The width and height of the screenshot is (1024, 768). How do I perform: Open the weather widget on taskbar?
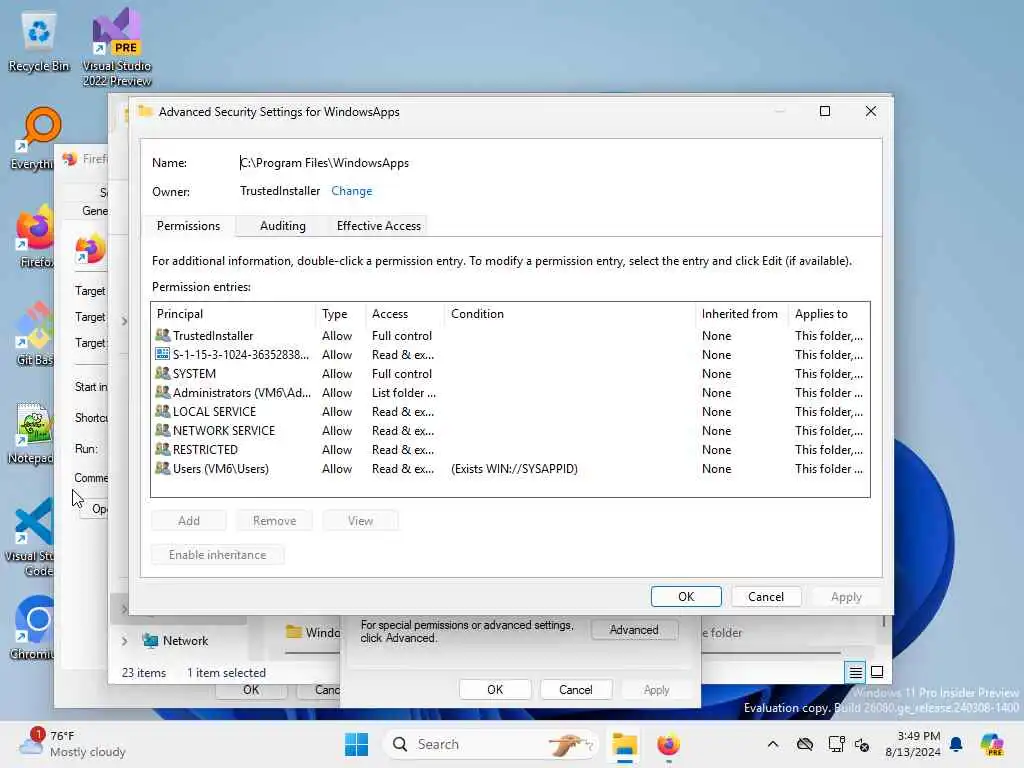[72, 744]
